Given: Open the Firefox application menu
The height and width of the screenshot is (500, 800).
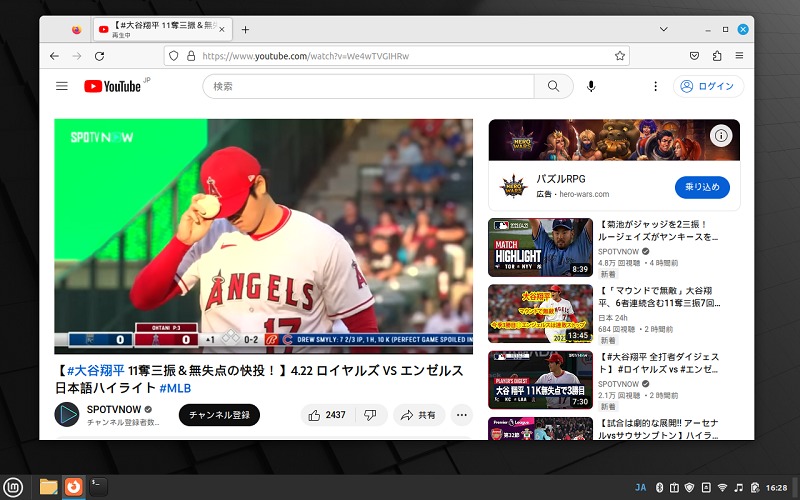Looking at the screenshot, I should point(739,56).
